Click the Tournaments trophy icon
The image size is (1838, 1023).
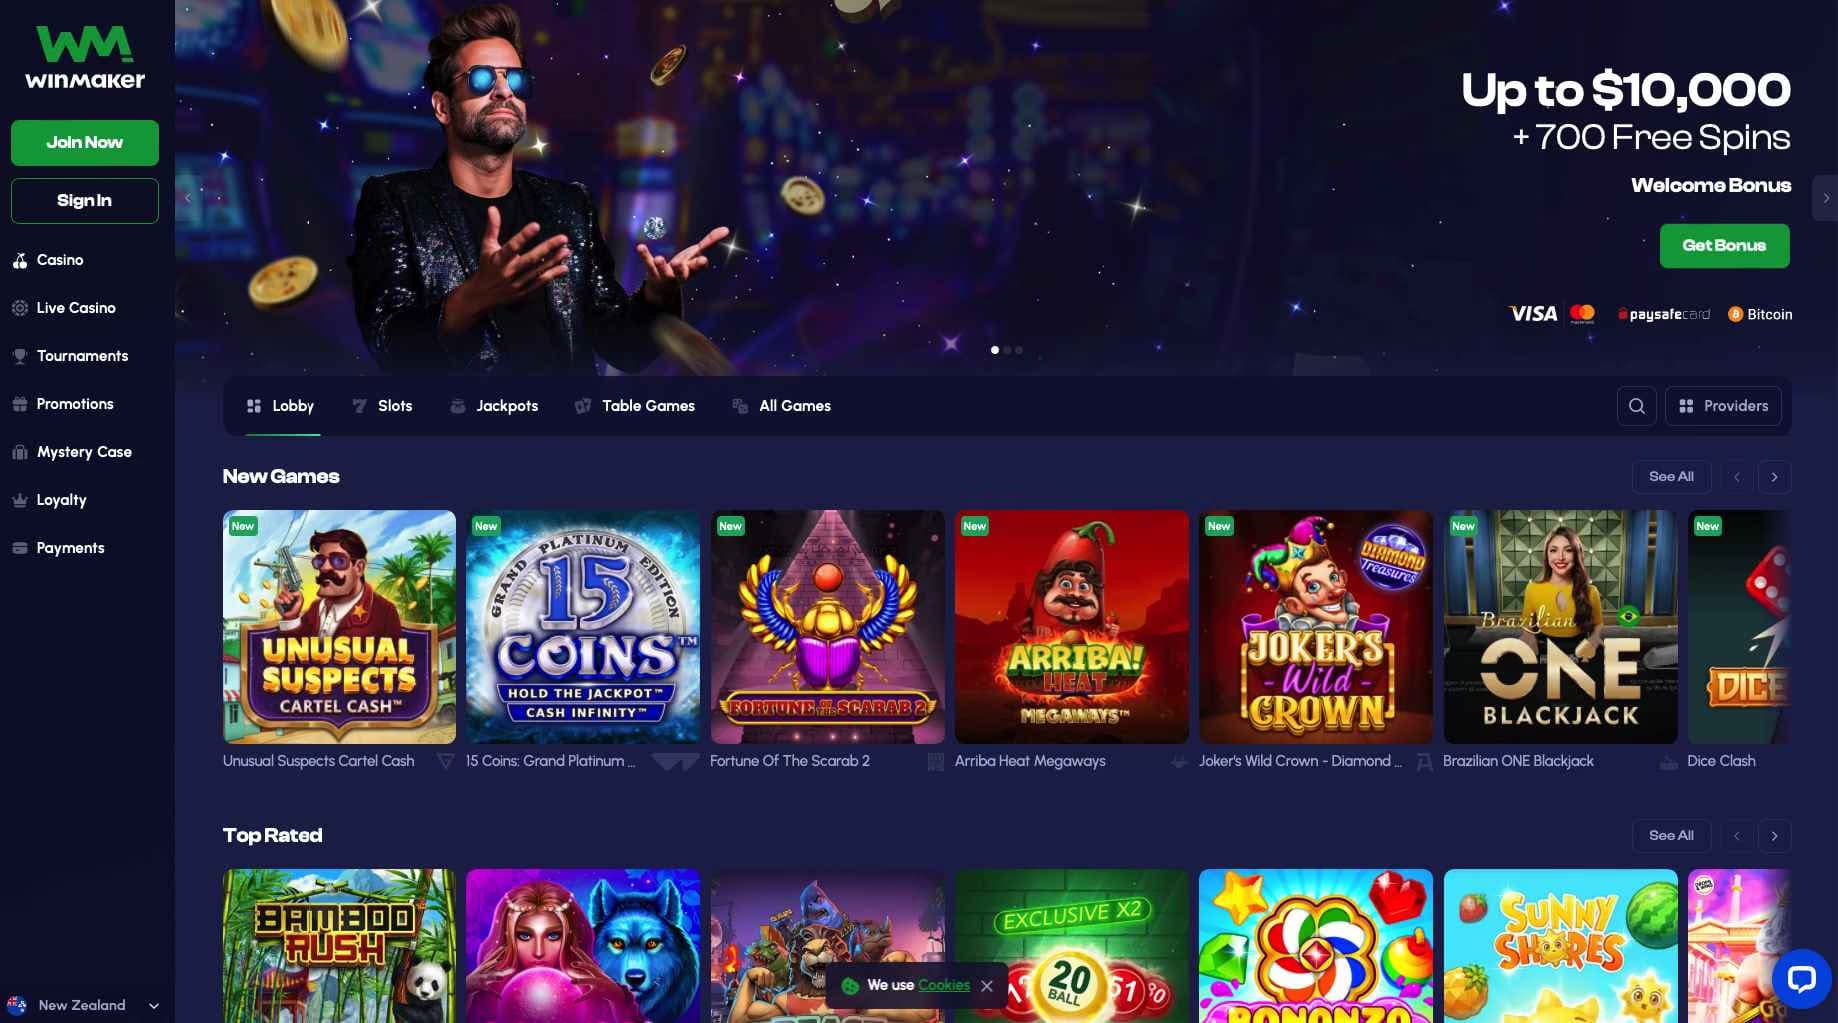19,356
